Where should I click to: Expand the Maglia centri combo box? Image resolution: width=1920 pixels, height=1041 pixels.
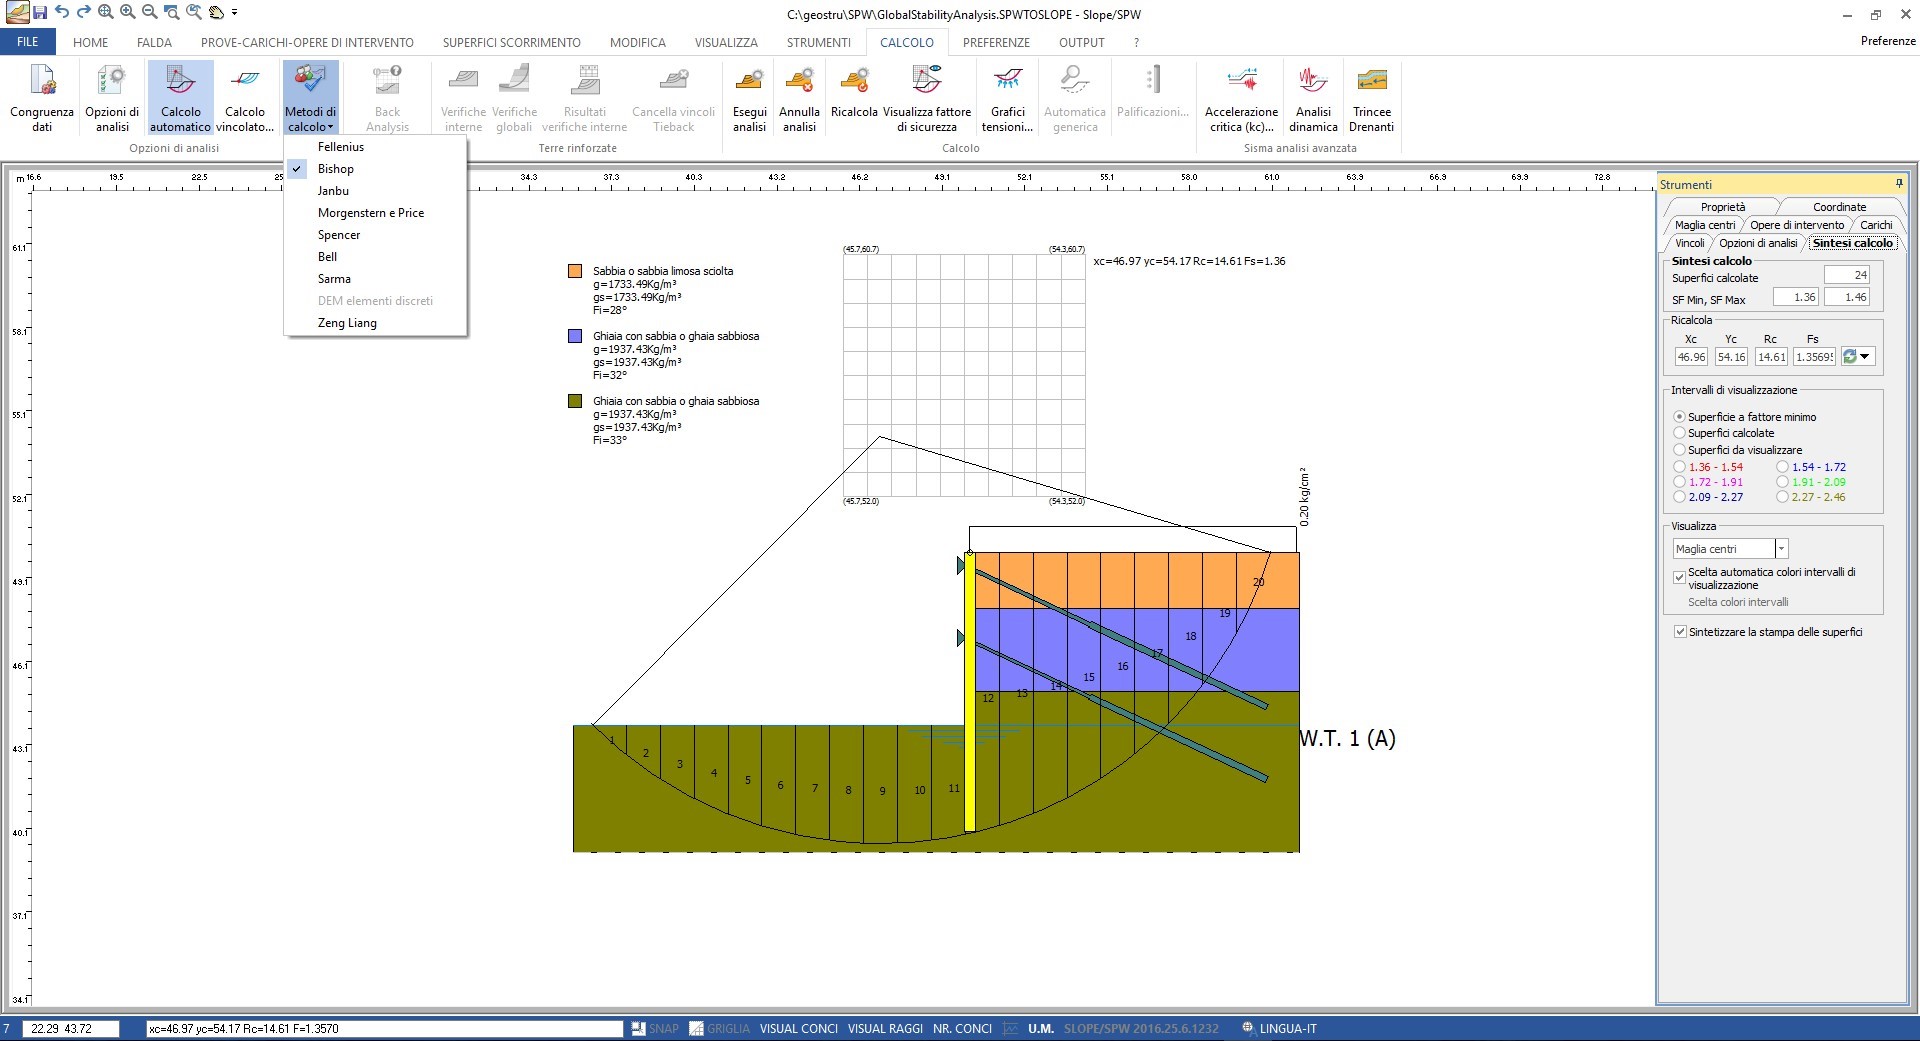tap(1781, 549)
